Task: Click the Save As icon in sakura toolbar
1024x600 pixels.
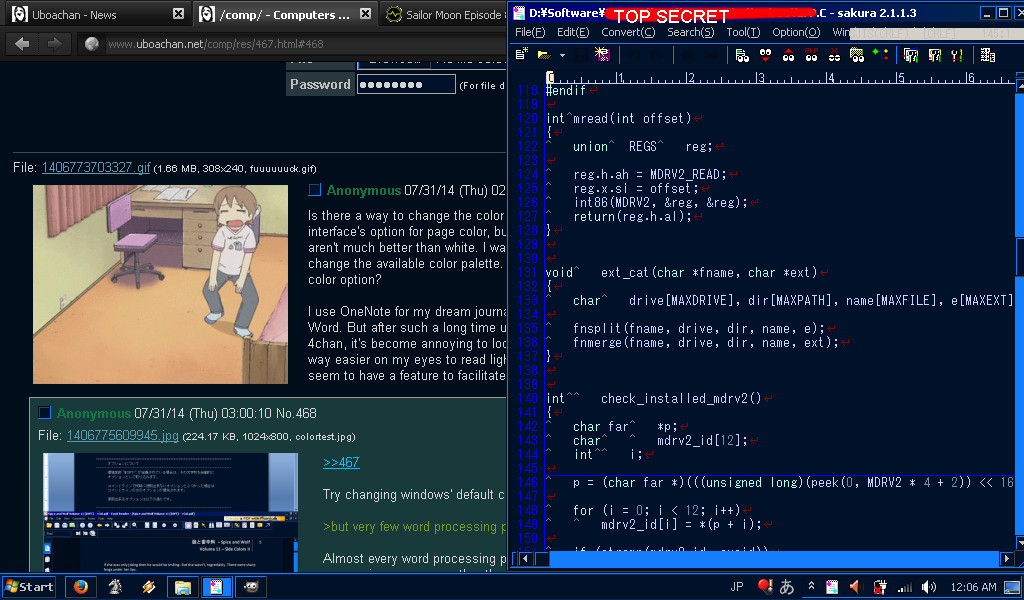Action: point(602,55)
